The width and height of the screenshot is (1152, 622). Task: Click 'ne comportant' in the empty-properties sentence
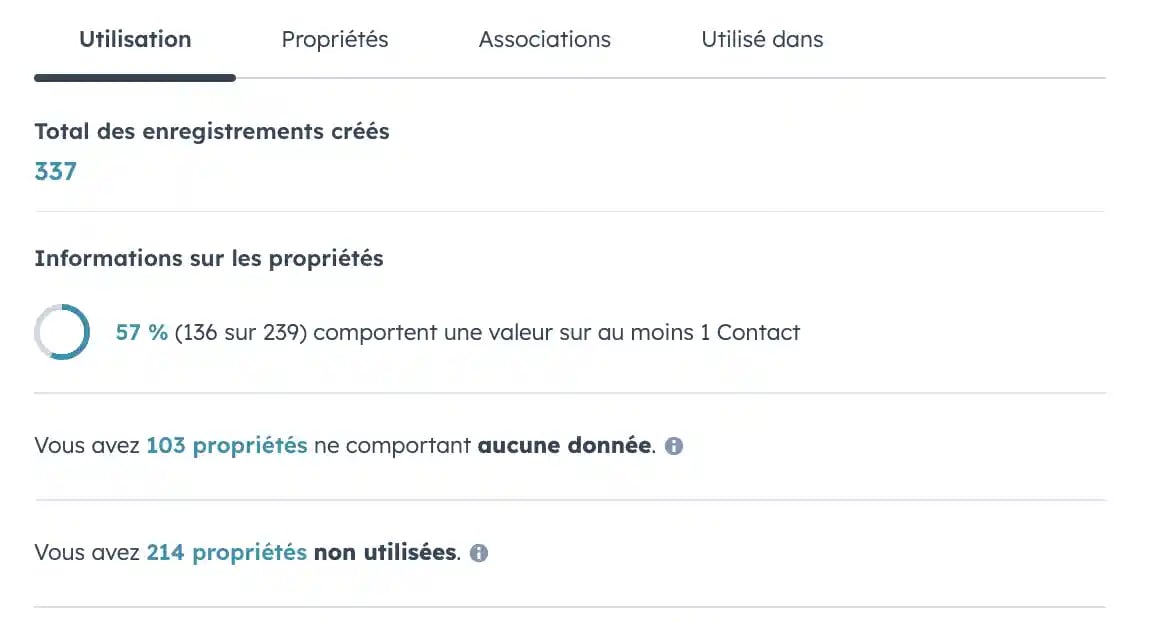pyautogui.click(x=392, y=446)
